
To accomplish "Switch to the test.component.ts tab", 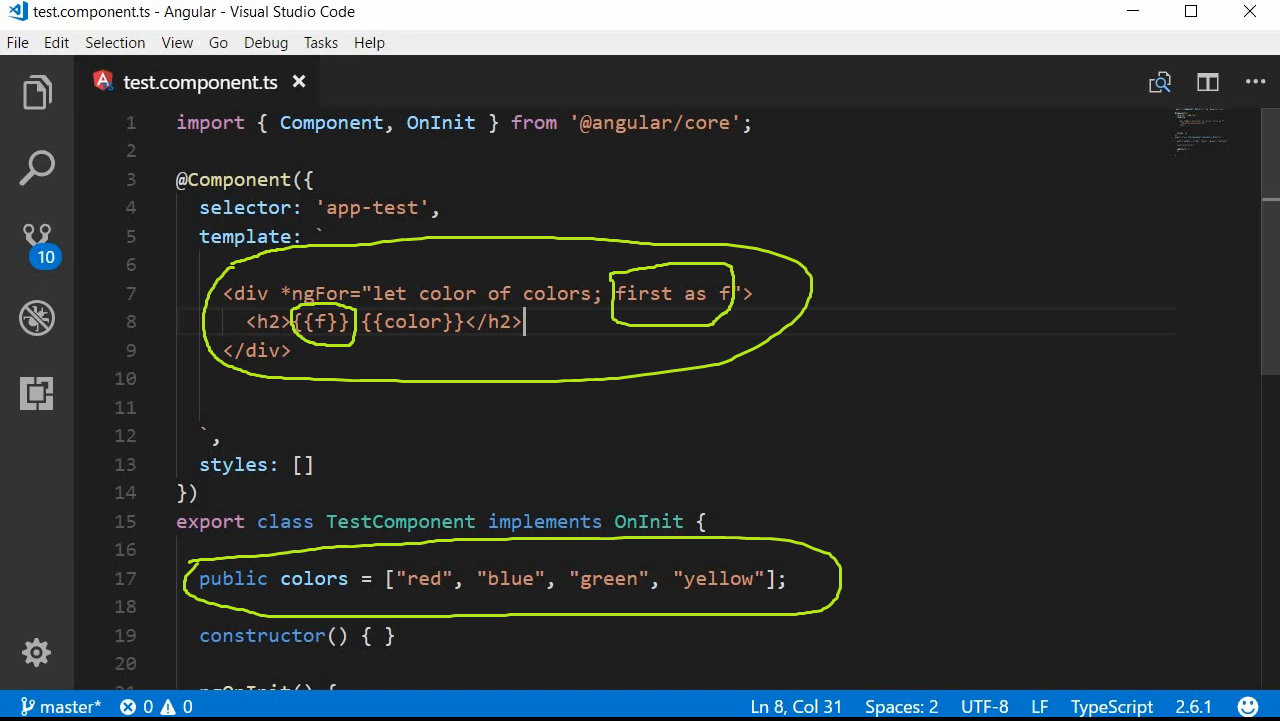I will click(x=200, y=82).
